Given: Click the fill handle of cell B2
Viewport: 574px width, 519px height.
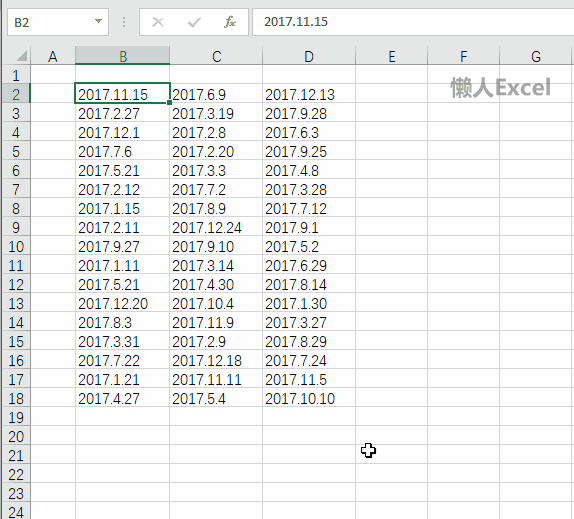Looking at the screenshot, I should coord(169,102).
